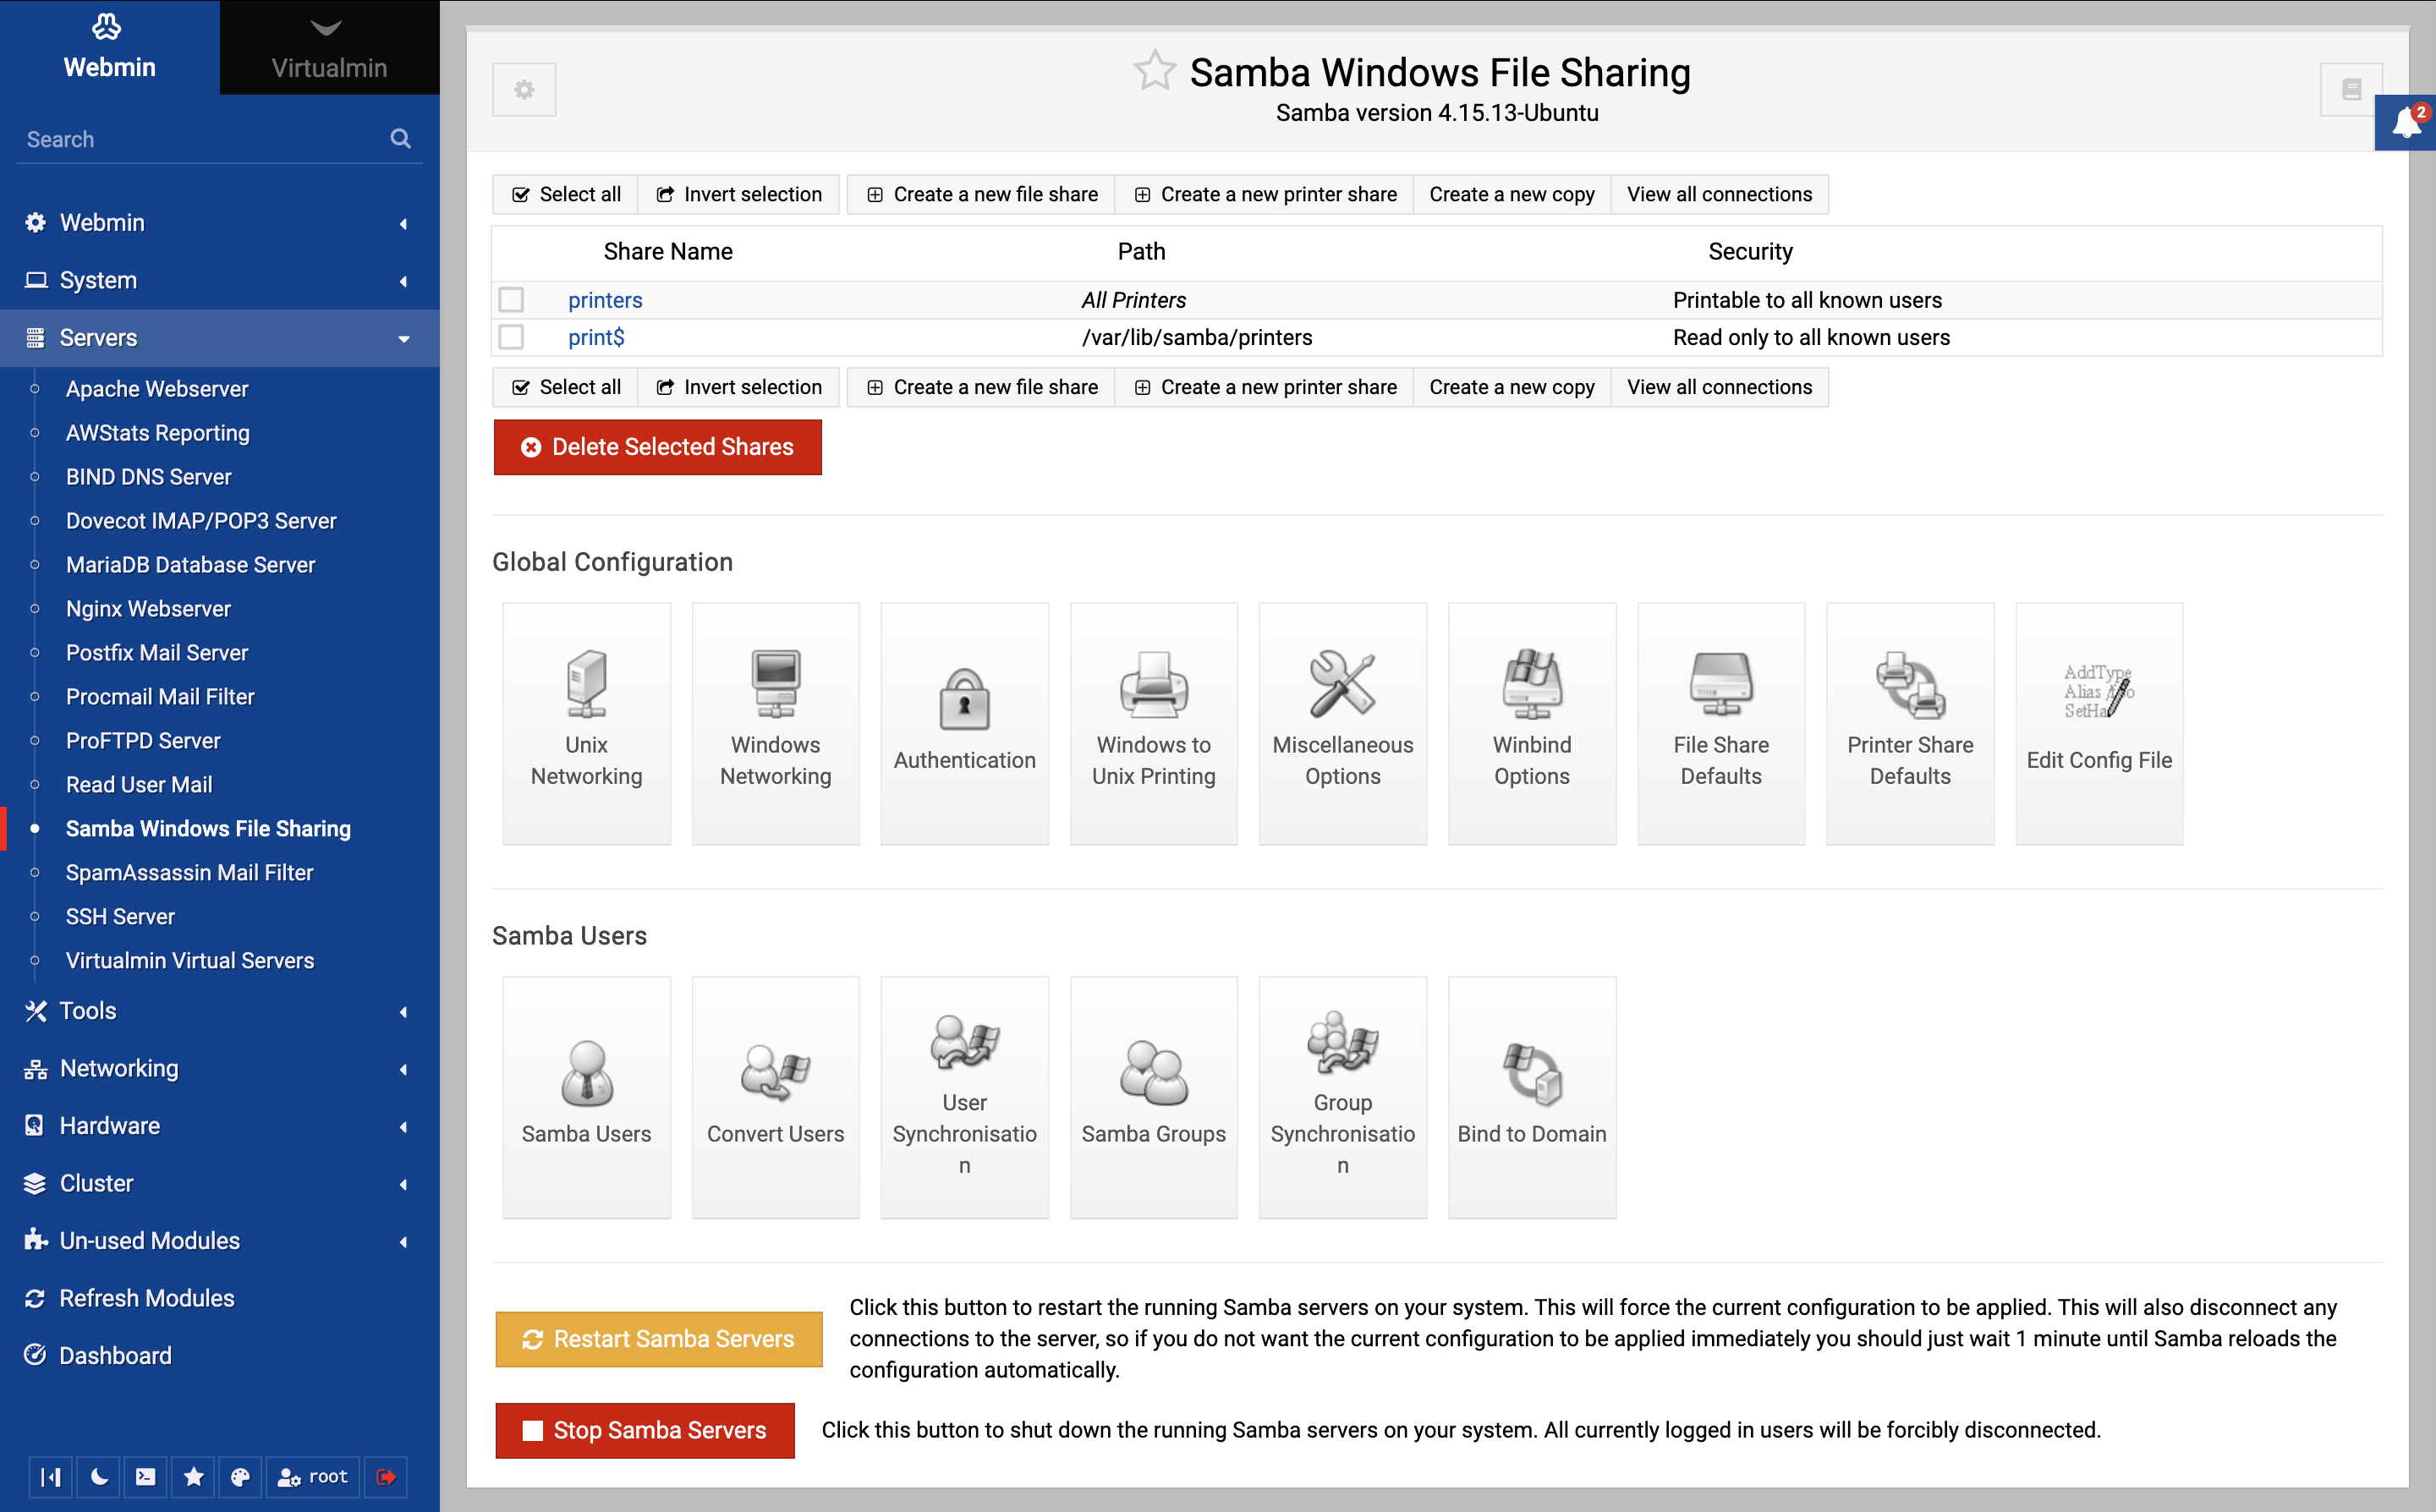2436x1512 pixels.
Task: Expand the Hardware sidebar category
Action: click(219, 1125)
